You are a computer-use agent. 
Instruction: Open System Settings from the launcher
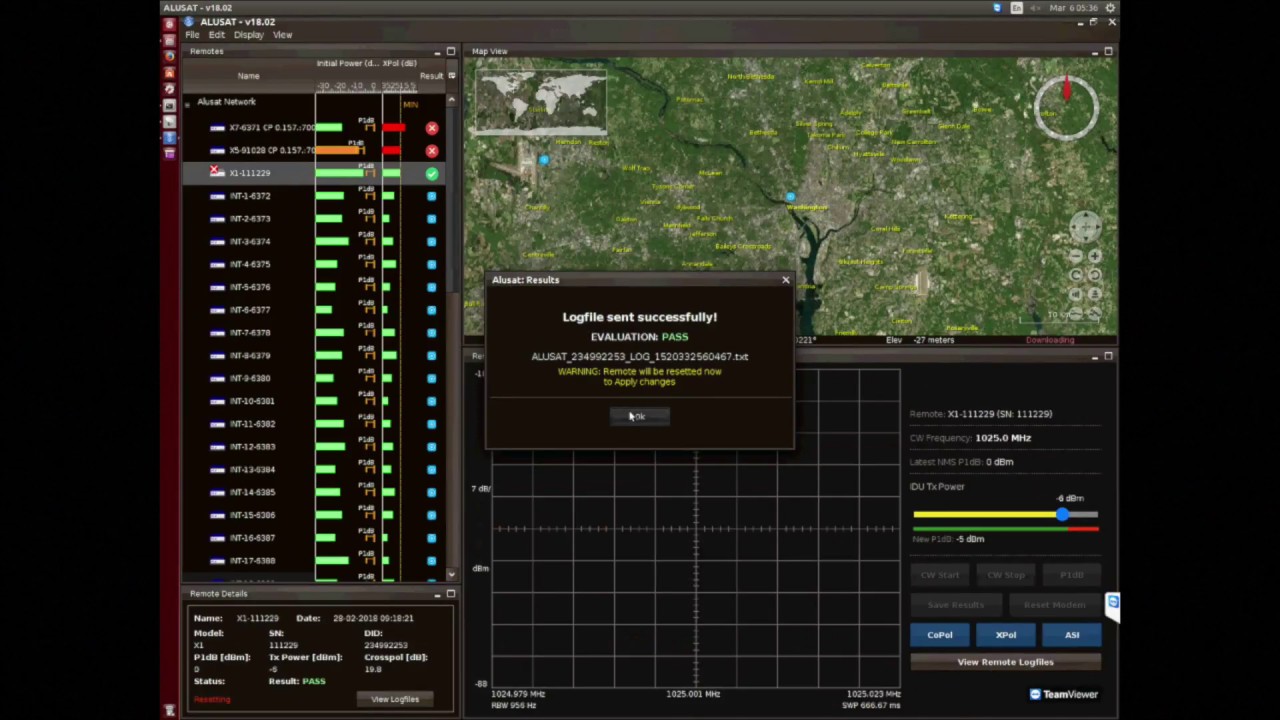169,89
